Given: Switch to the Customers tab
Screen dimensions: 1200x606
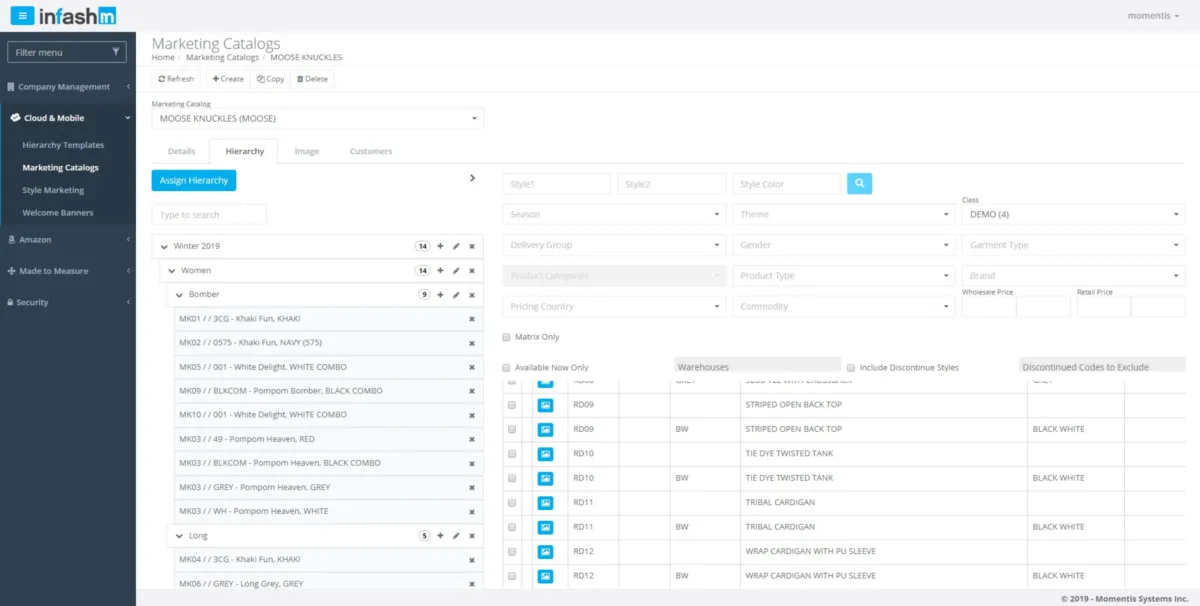Looking at the screenshot, I should (x=371, y=152).
